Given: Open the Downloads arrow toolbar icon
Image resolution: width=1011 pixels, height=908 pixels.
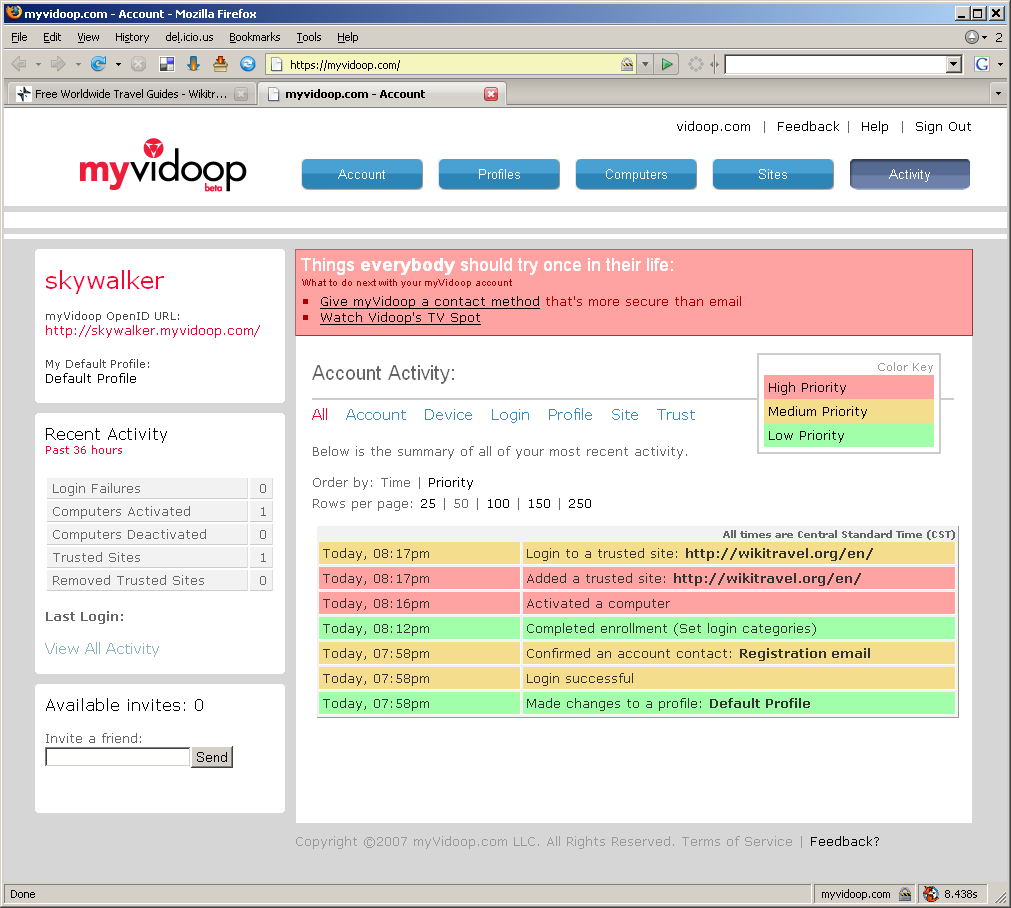Looking at the screenshot, I should pyautogui.click(x=193, y=64).
